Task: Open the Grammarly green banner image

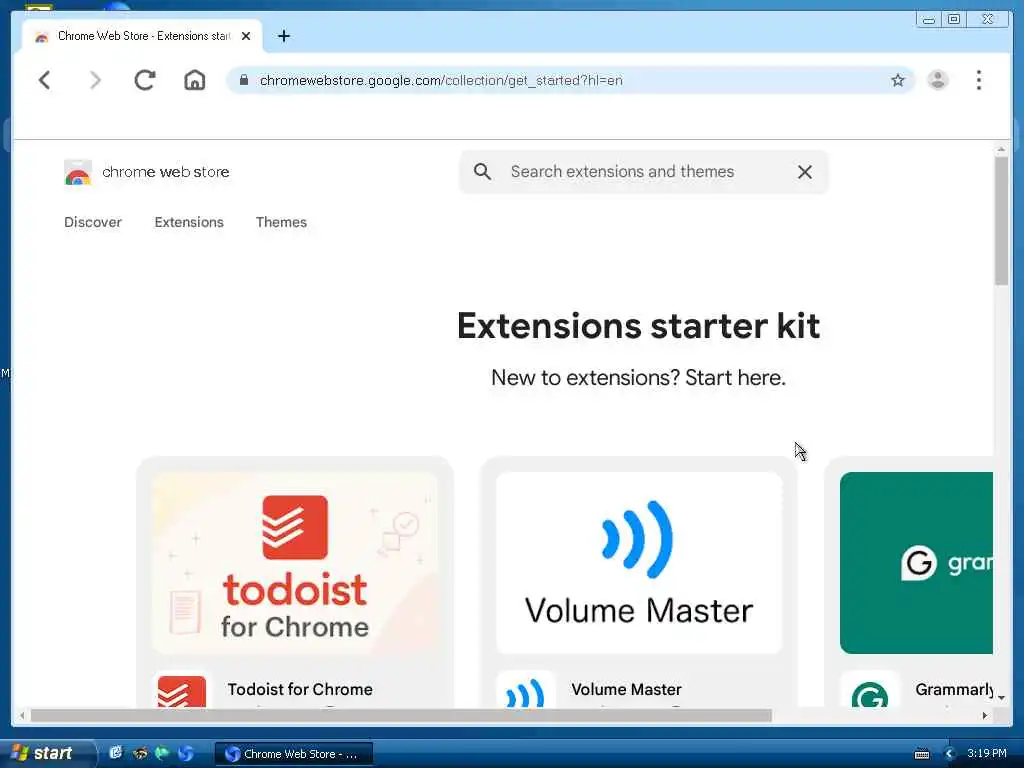Action: [x=916, y=563]
